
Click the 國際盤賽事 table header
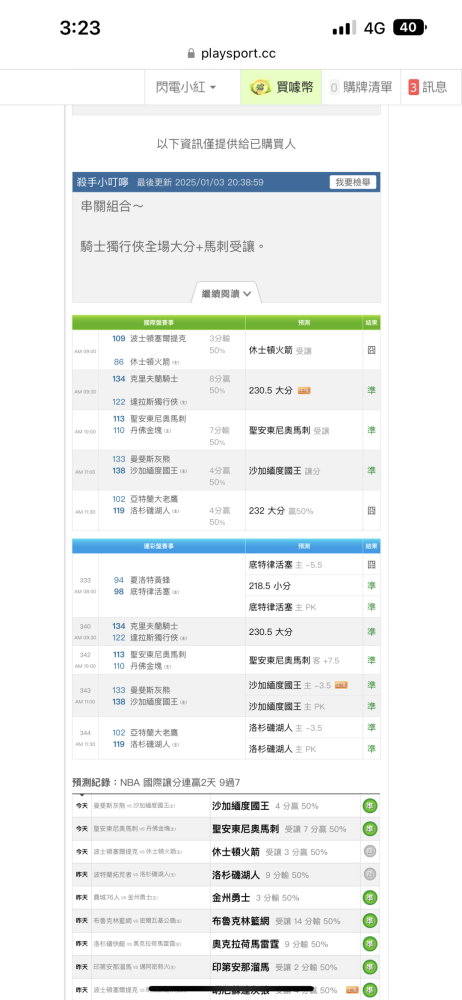tap(159, 322)
